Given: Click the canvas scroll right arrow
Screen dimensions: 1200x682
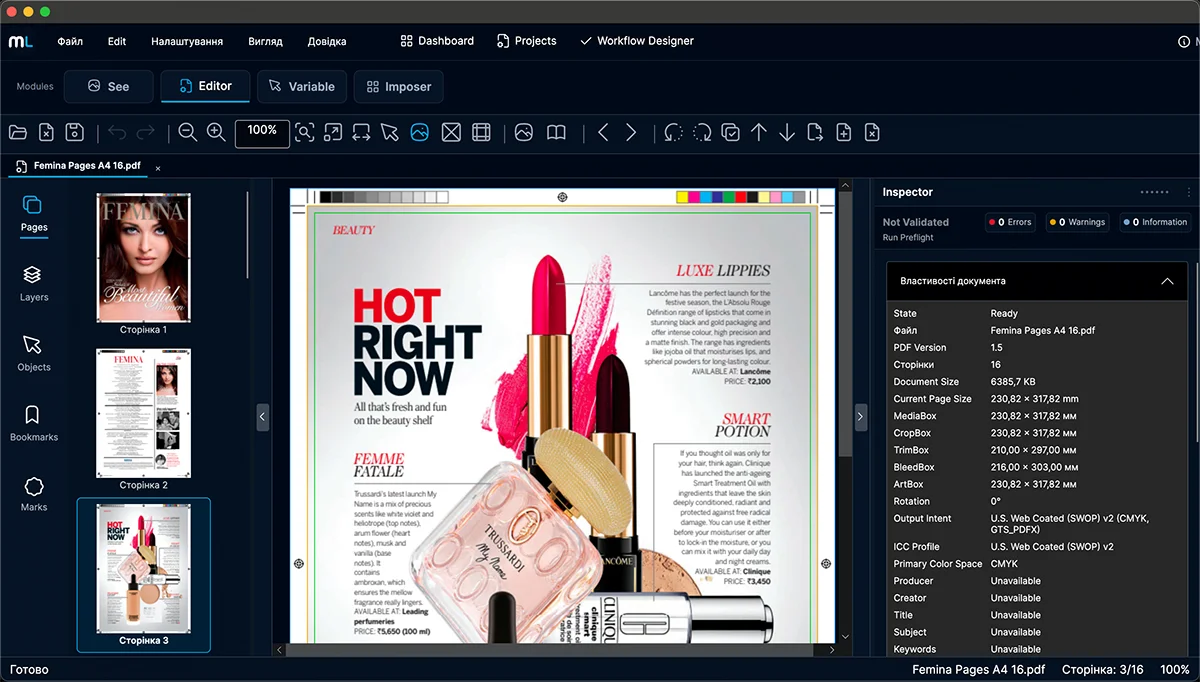Looking at the screenshot, I should [x=831, y=650].
